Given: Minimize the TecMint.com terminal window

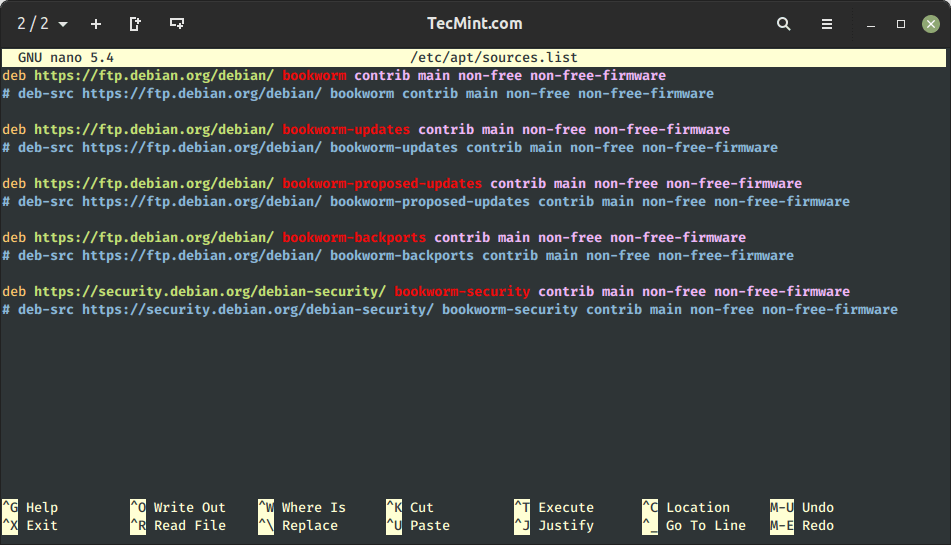Looking at the screenshot, I should [871, 25].
